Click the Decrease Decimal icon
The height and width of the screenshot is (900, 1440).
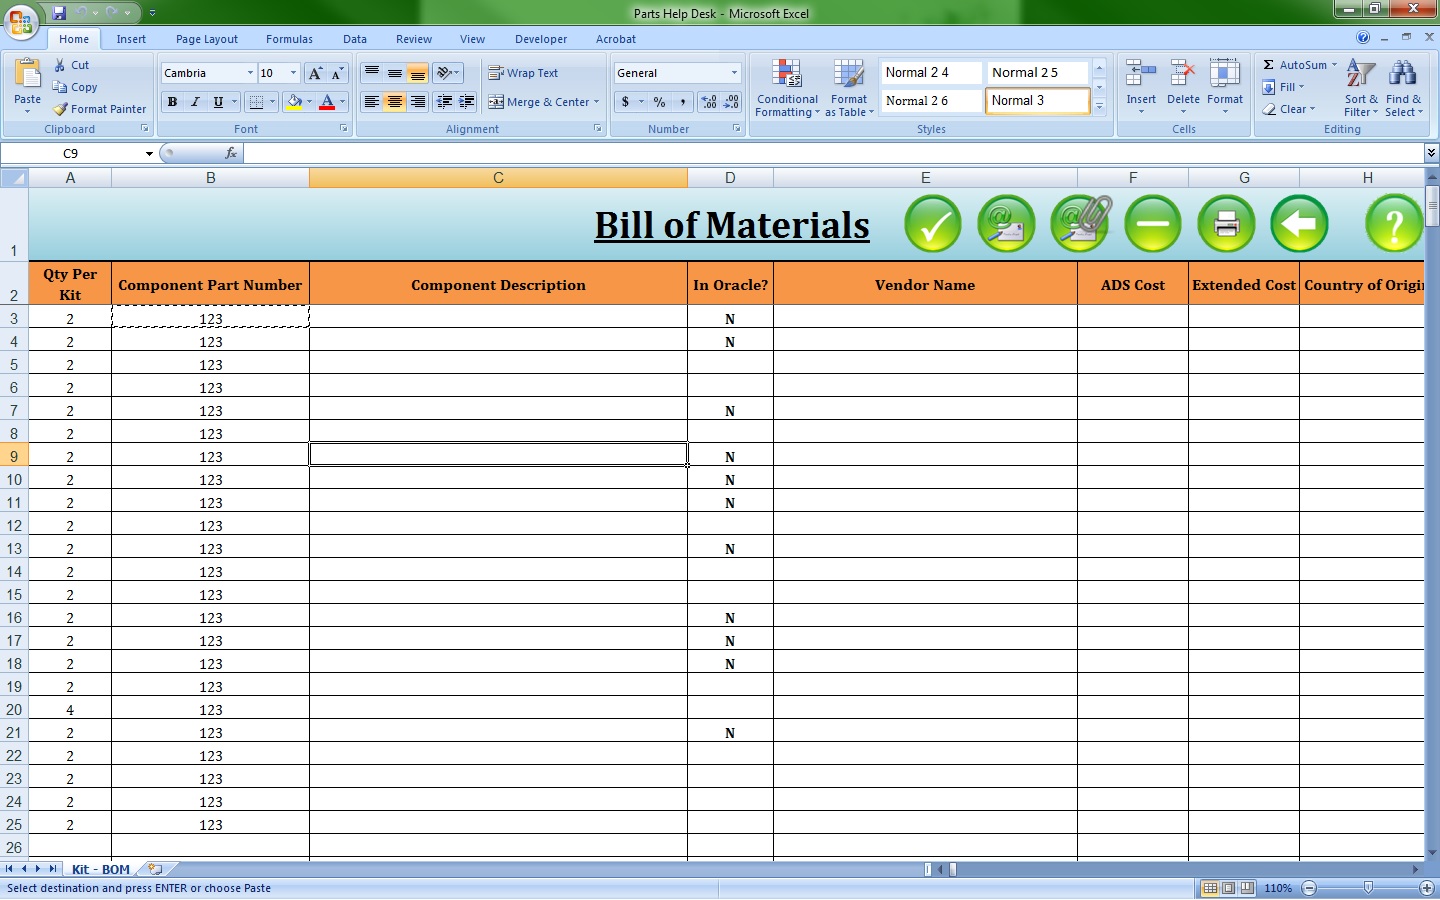[731, 102]
